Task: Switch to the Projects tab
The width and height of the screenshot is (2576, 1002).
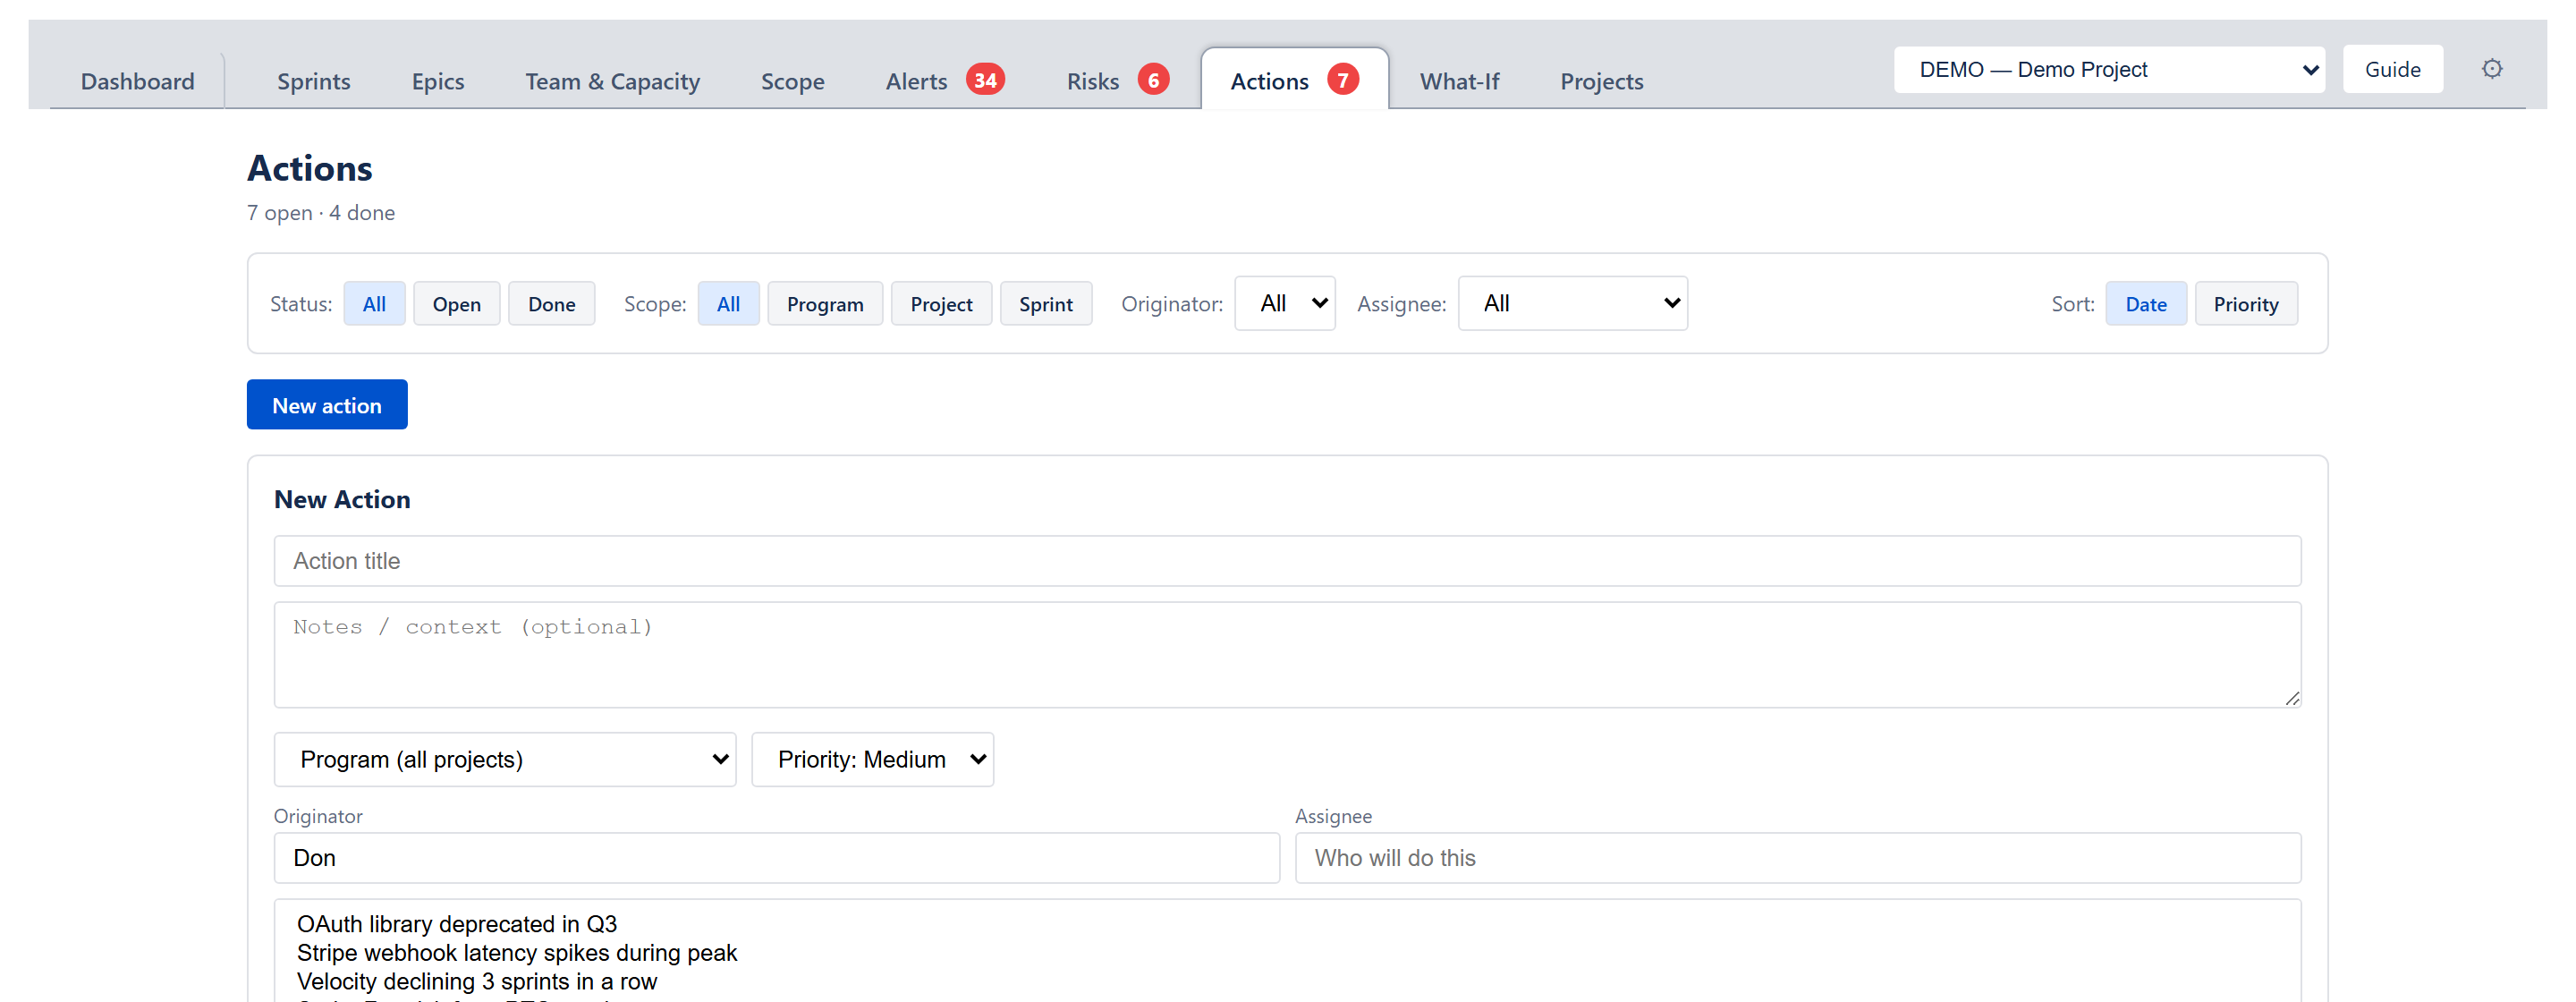Action: [x=1602, y=81]
